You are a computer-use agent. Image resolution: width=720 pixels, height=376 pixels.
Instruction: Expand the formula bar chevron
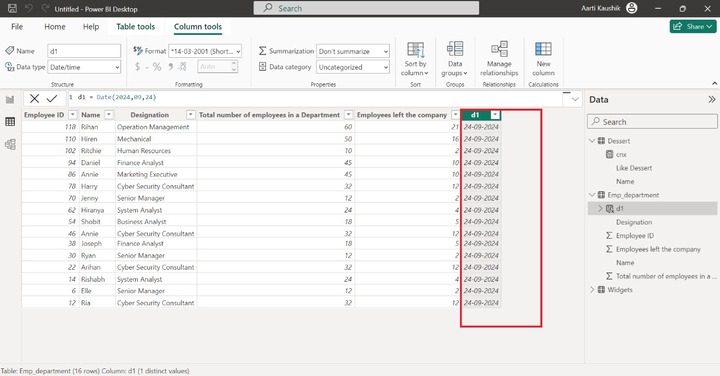point(575,99)
